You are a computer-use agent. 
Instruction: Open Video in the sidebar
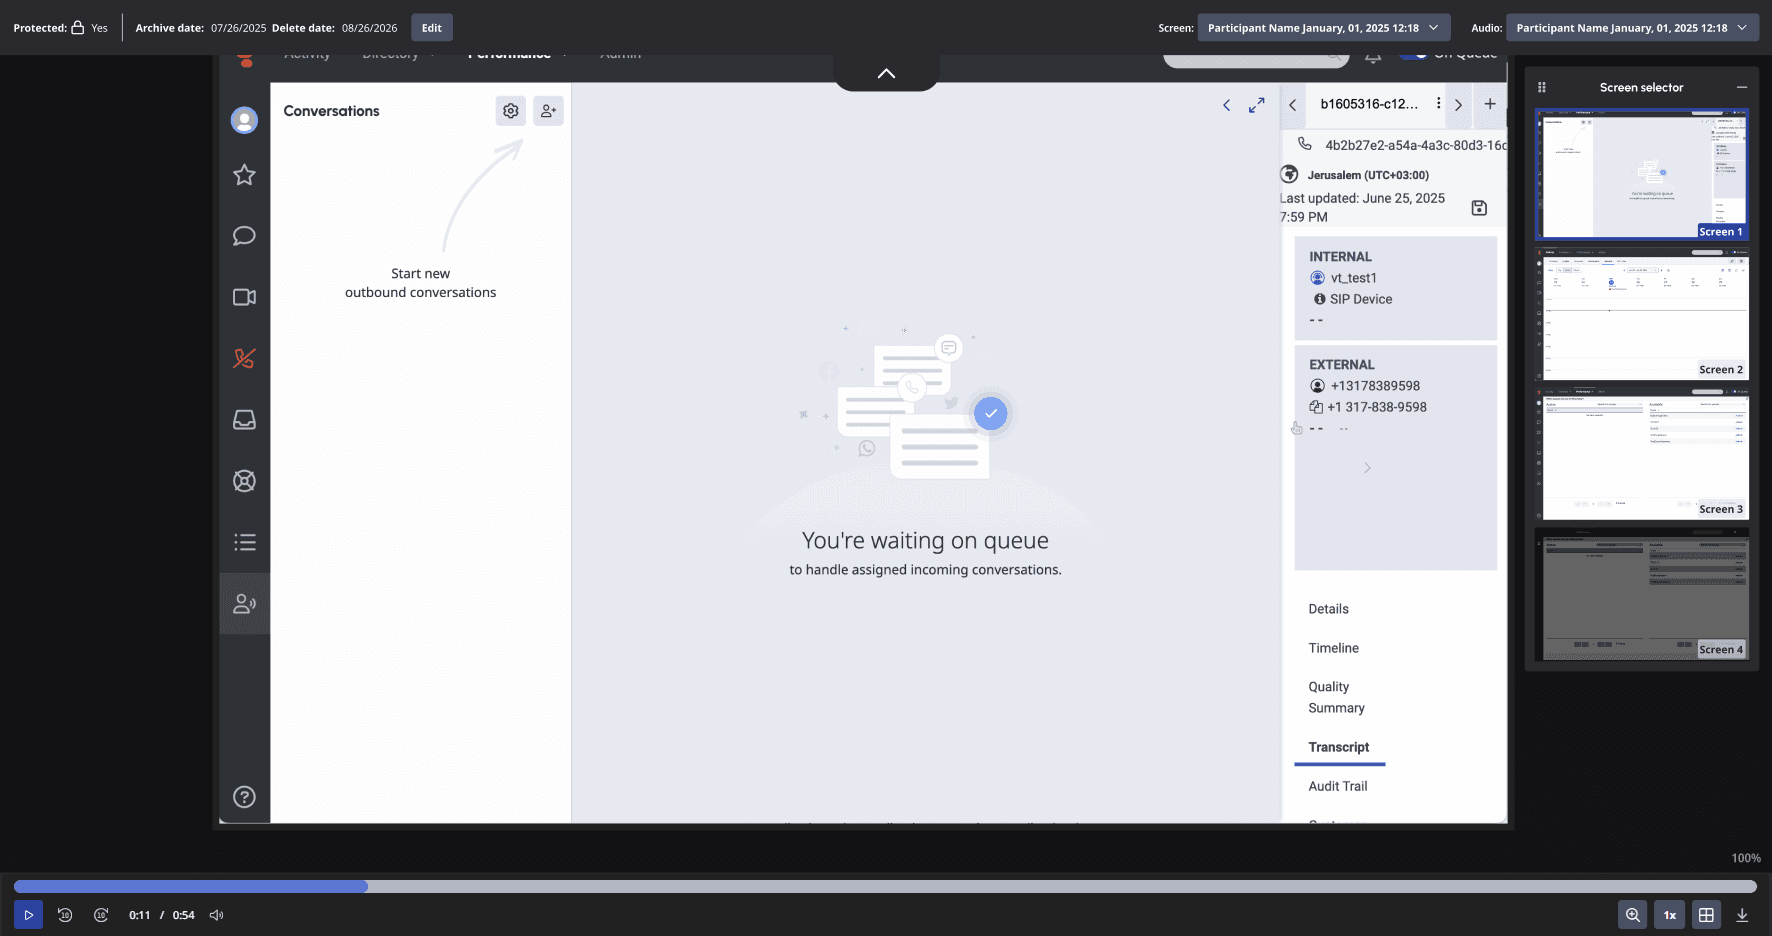[x=244, y=297]
